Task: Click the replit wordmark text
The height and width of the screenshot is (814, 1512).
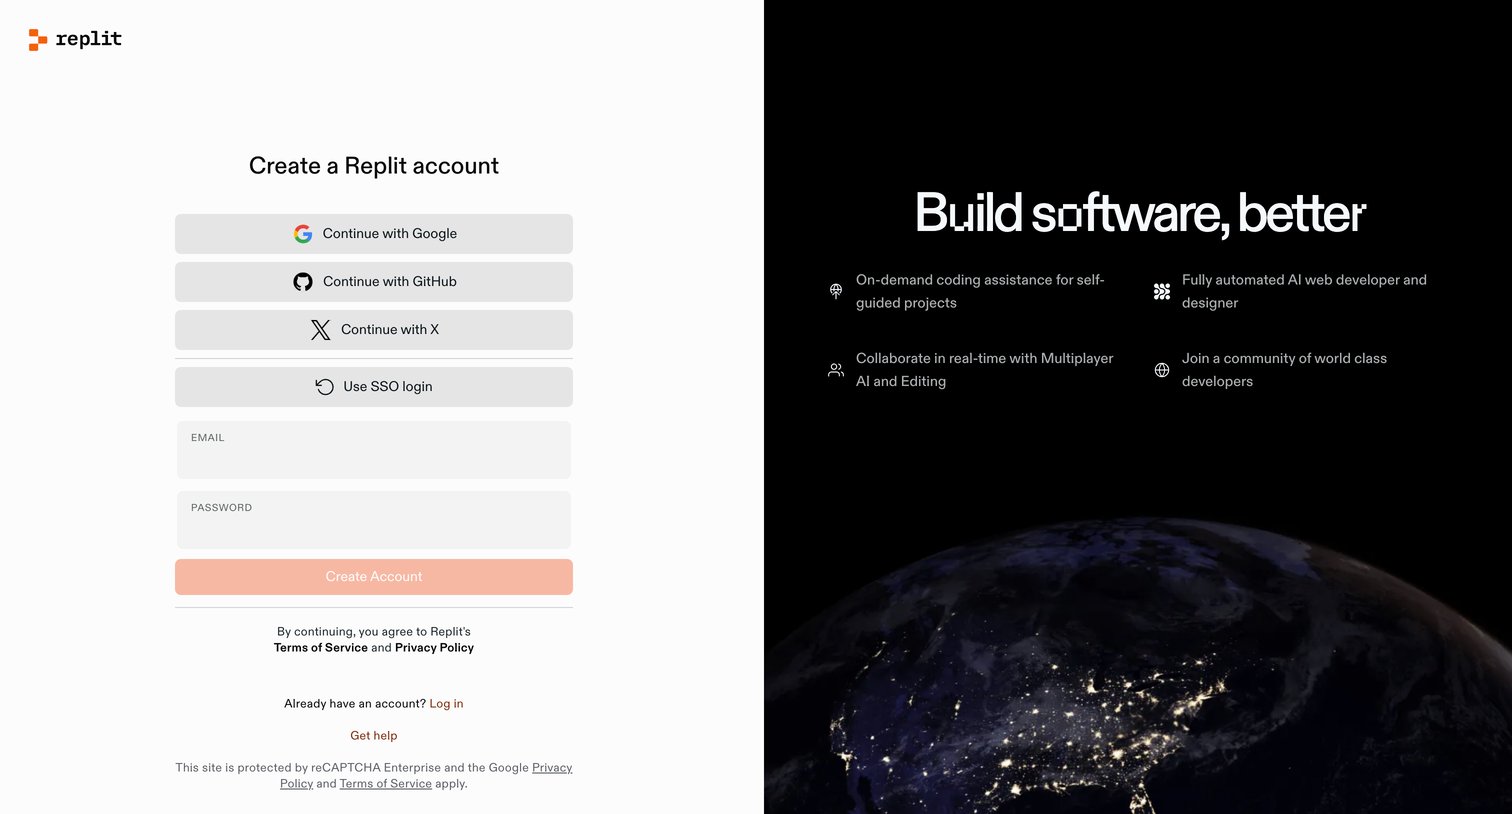Action: 89,39
